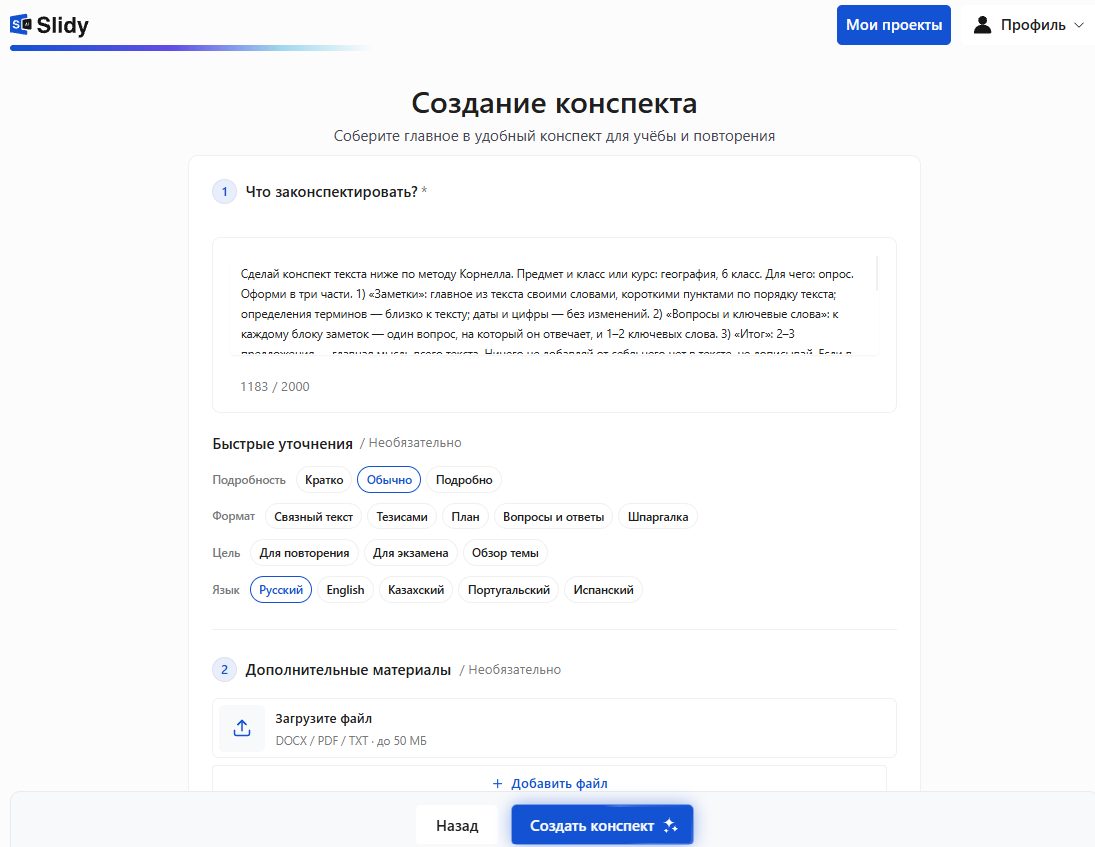This screenshot has height=847, width=1095.
Task: Click the plus icon before Добавить файл
Action: (x=497, y=783)
